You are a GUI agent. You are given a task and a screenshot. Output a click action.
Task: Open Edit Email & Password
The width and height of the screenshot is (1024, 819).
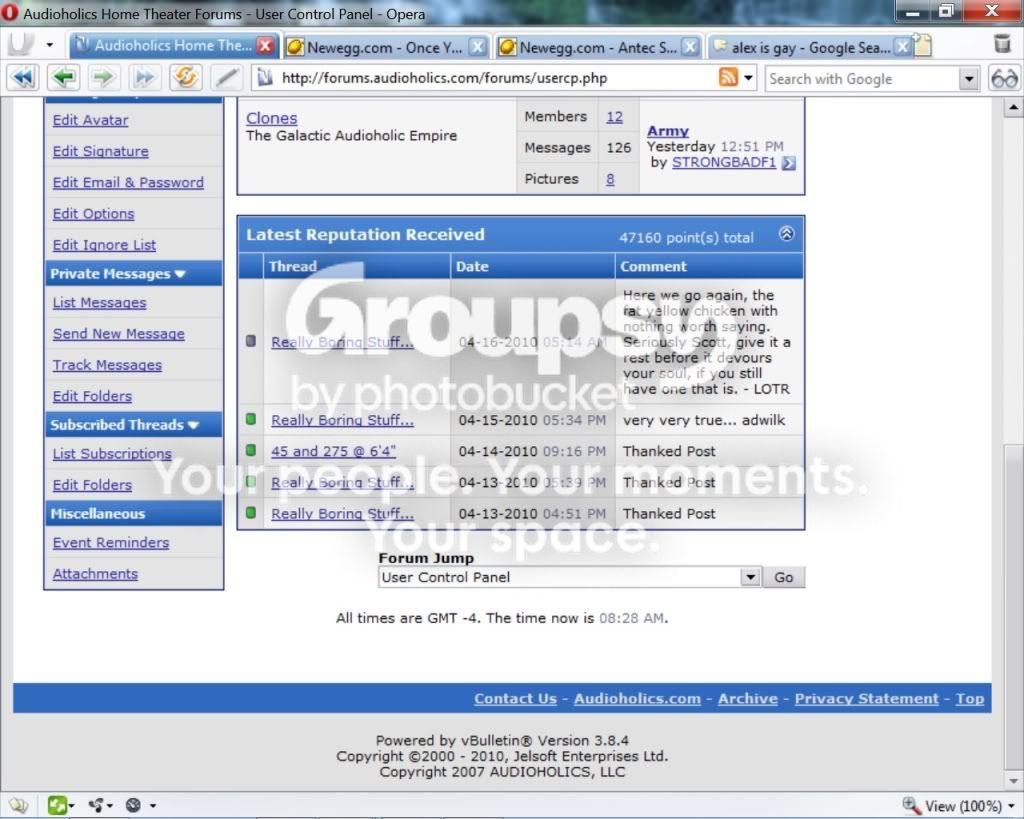pos(128,183)
